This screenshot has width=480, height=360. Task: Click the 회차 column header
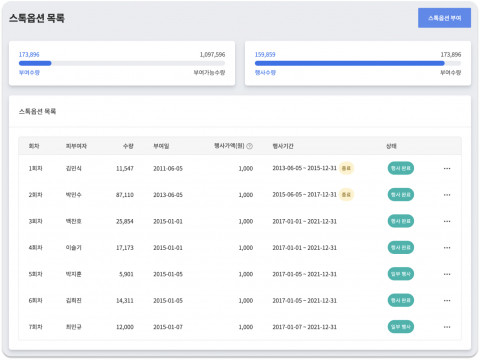34,146
